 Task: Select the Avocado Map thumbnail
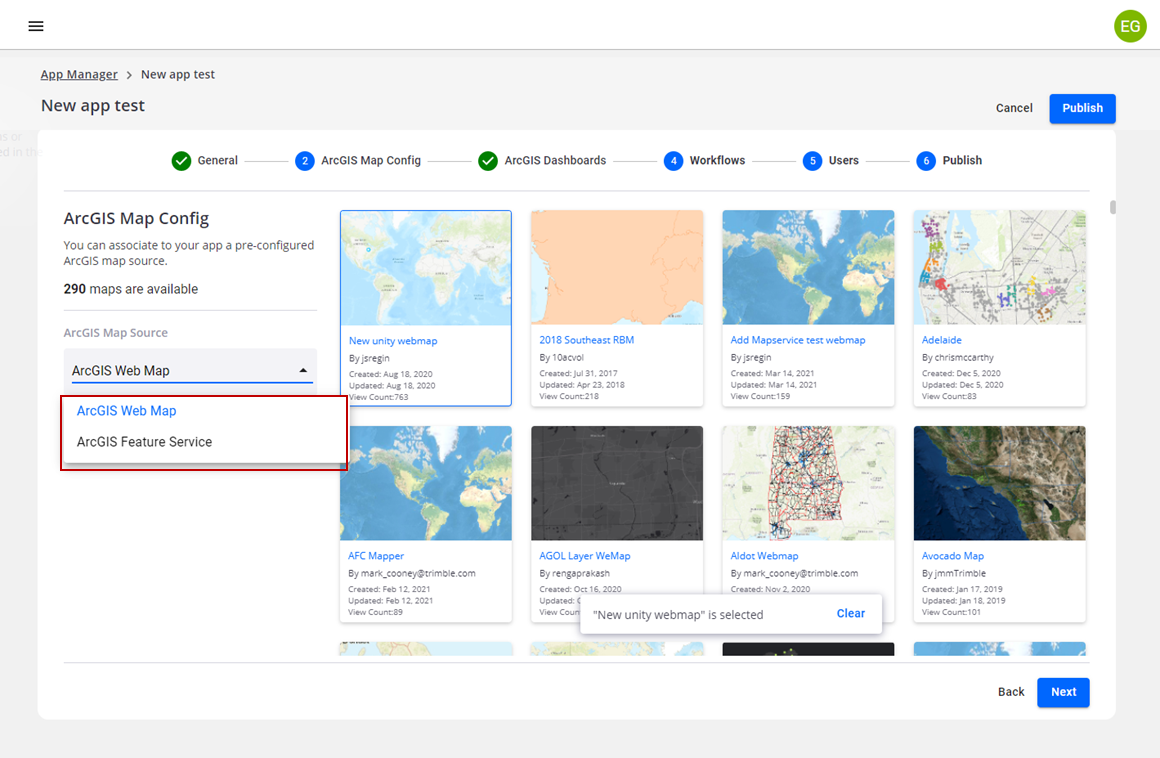coord(999,483)
